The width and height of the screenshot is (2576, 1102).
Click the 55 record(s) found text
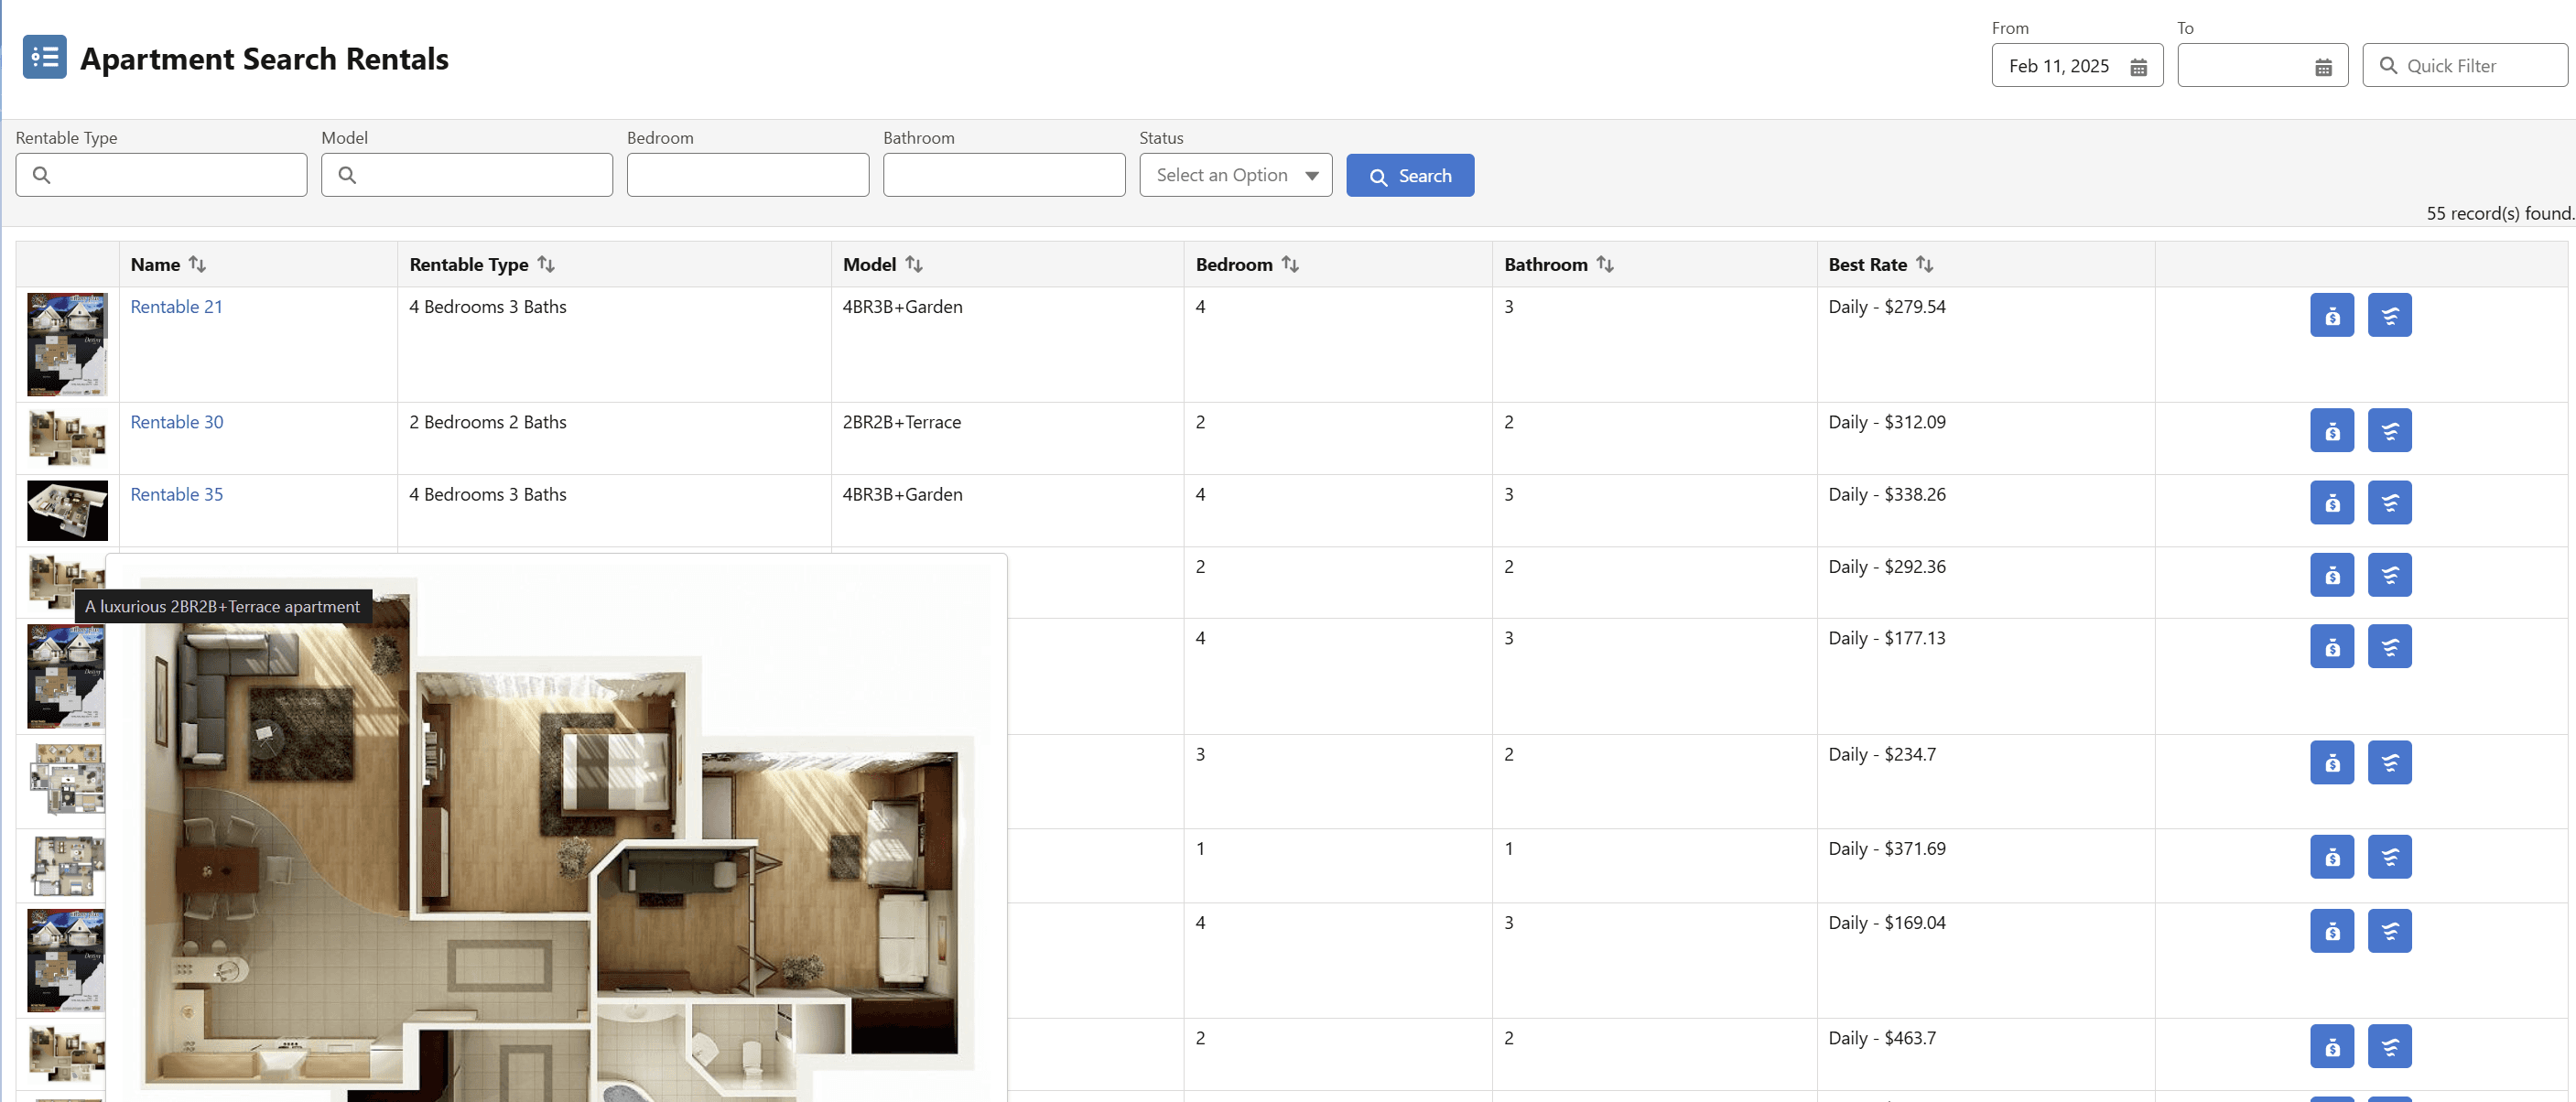click(2499, 213)
